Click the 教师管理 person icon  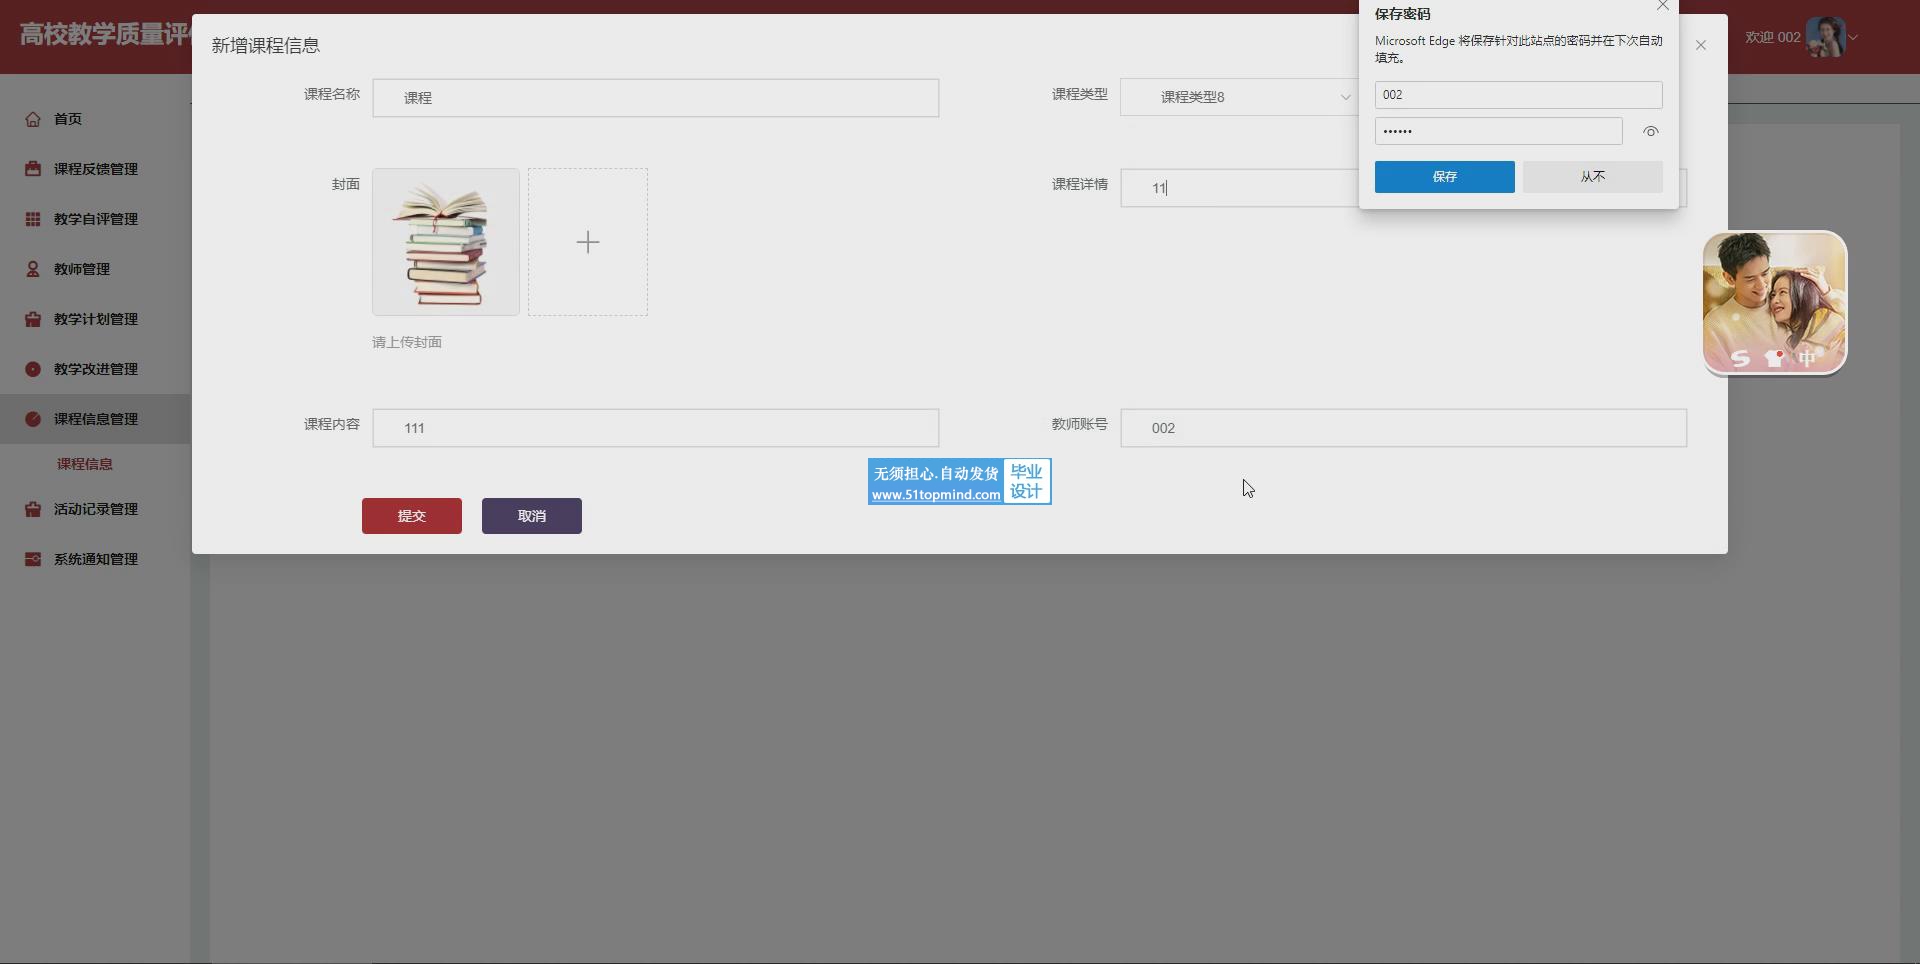click(x=33, y=269)
